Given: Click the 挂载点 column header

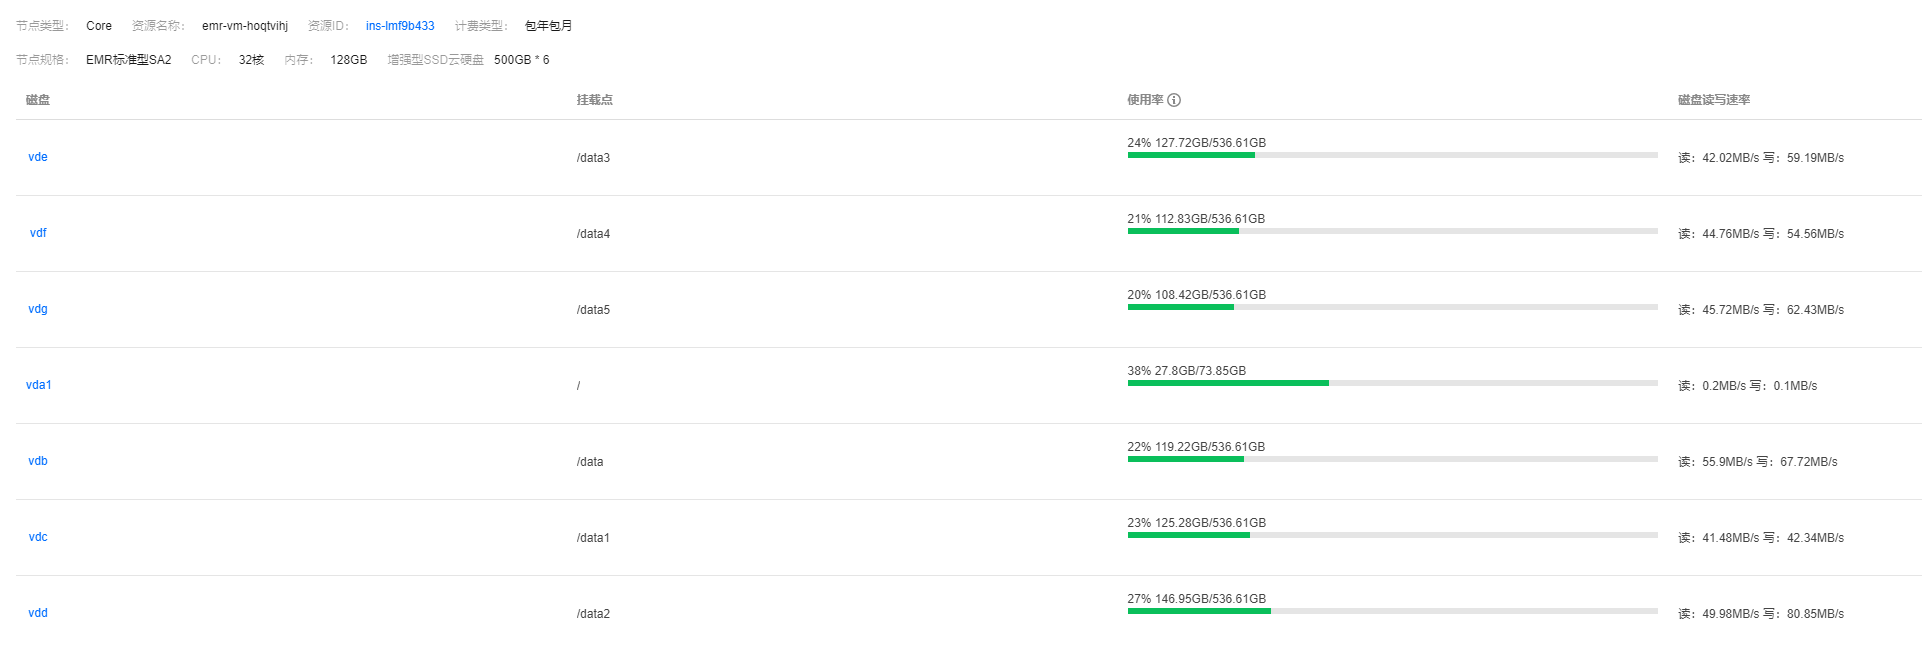Looking at the screenshot, I should [x=595, y=100].
